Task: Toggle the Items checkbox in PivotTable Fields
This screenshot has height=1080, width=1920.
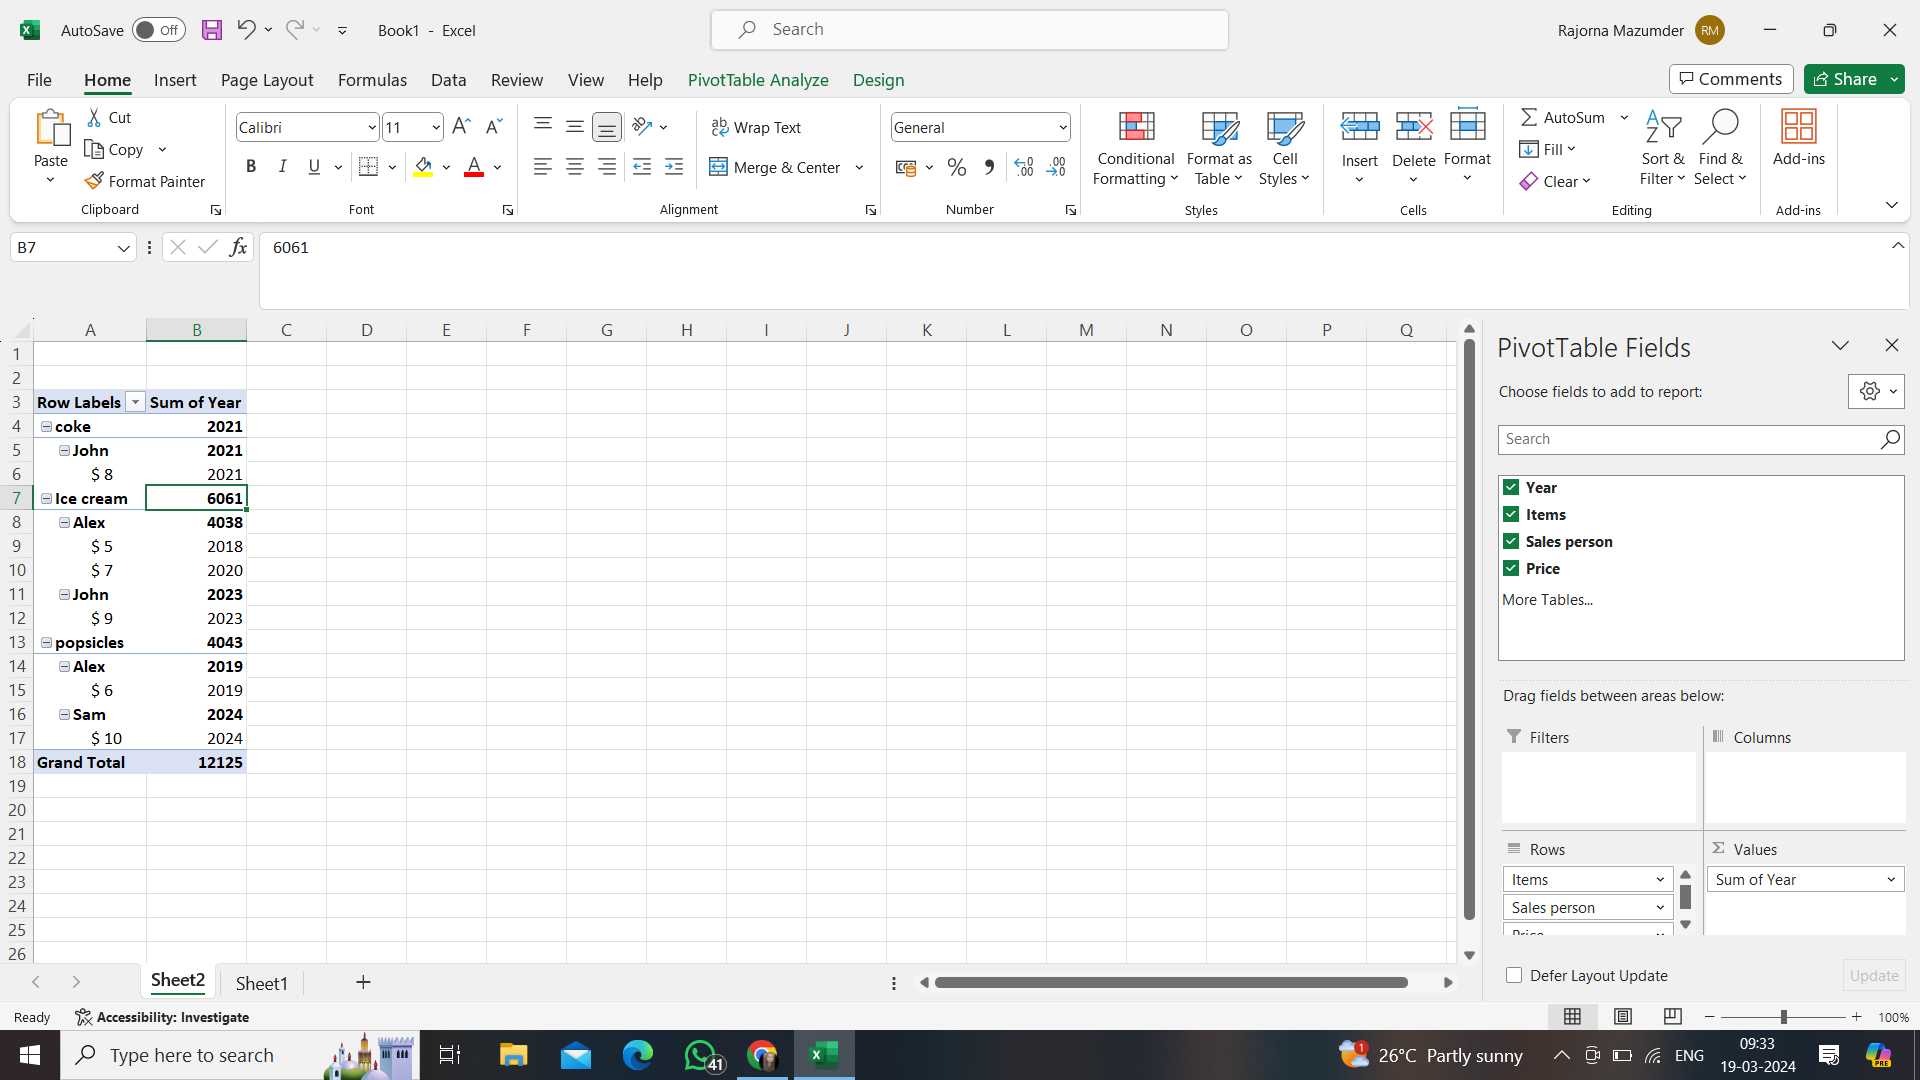Action: click(1514, 514)
